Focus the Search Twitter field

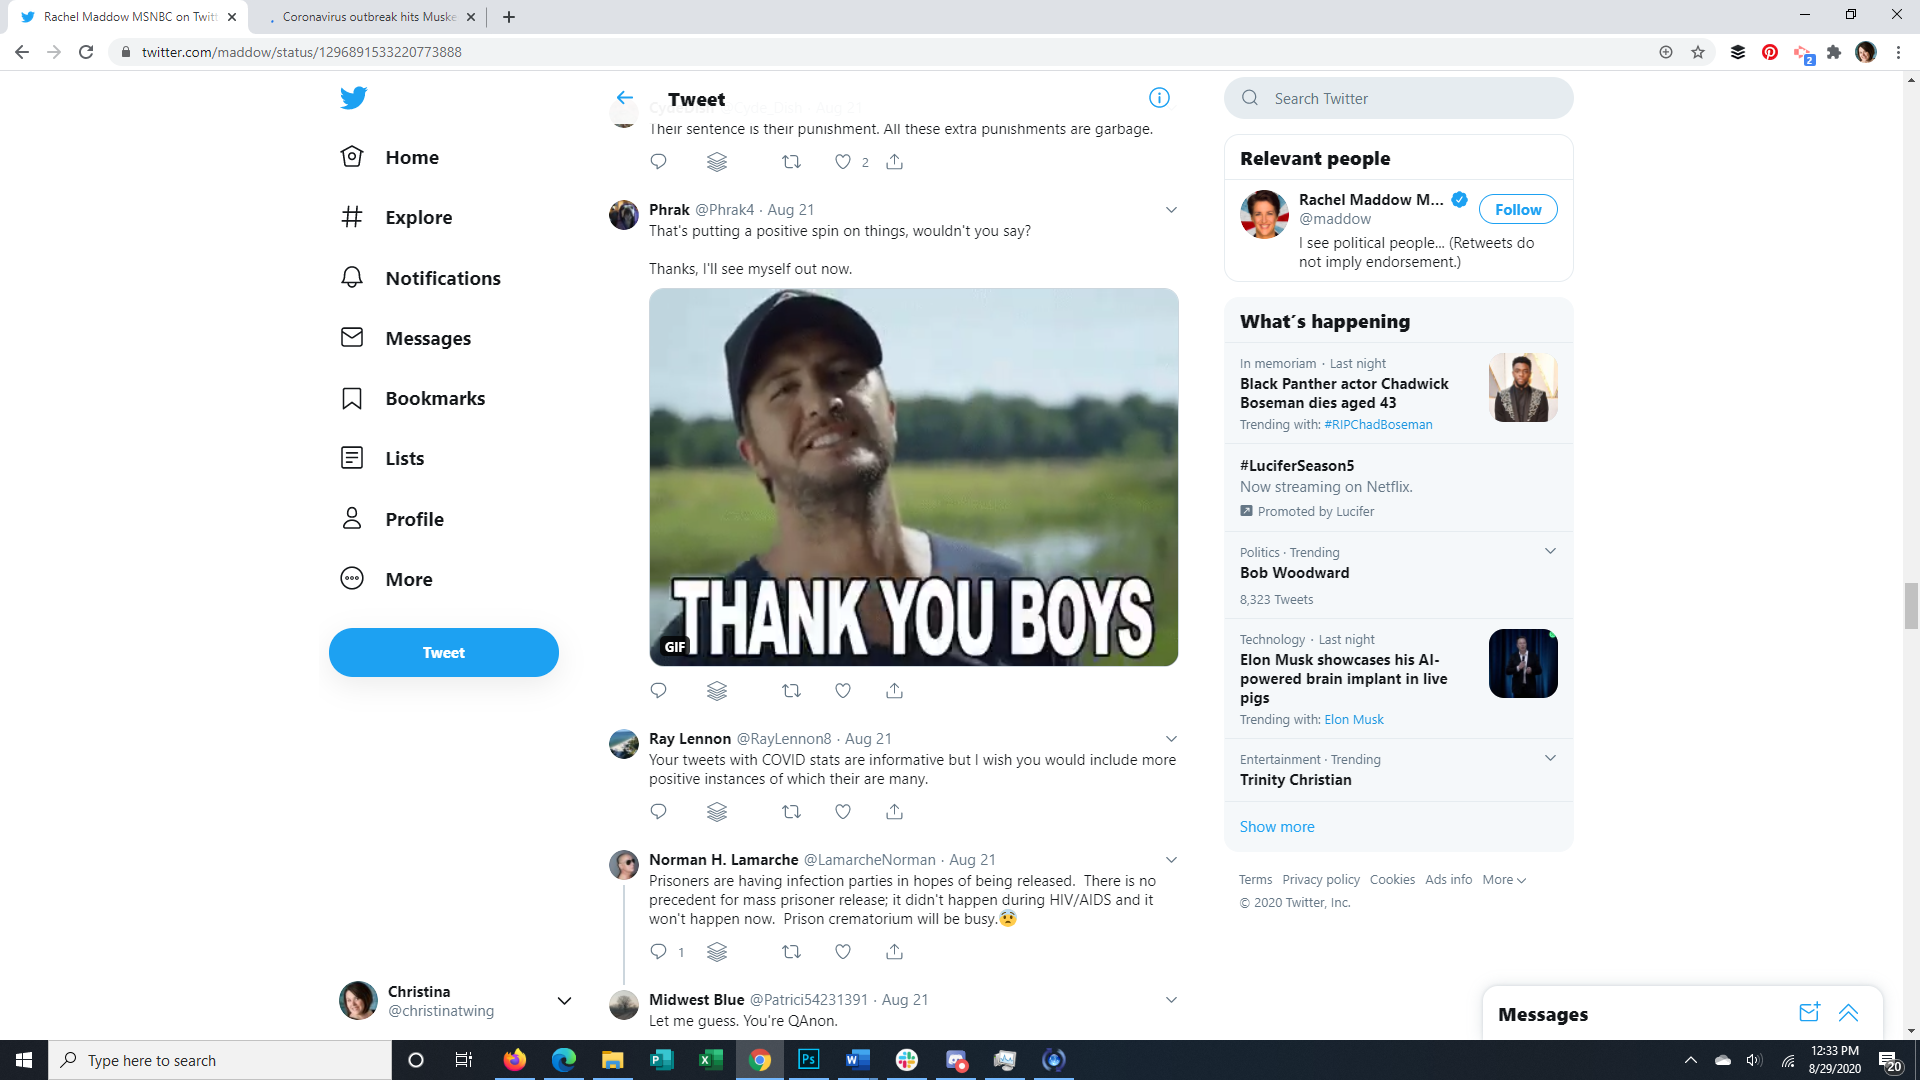pos(1400,98)
